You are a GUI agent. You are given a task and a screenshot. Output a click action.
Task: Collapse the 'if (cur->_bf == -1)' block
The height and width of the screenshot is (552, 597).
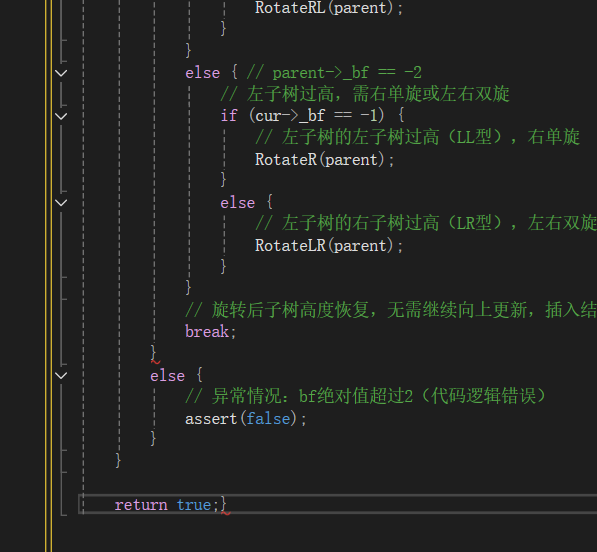coord(61,116)
